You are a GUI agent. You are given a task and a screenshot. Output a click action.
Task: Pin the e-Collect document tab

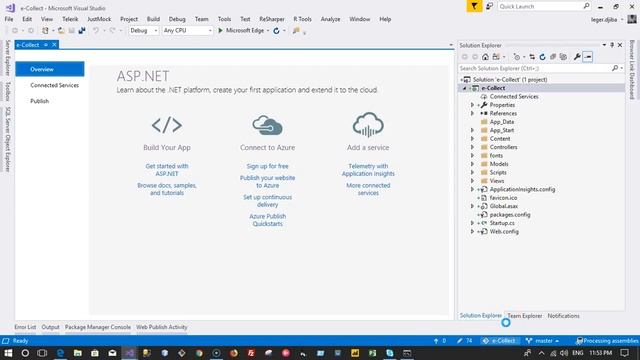[46, 45]
